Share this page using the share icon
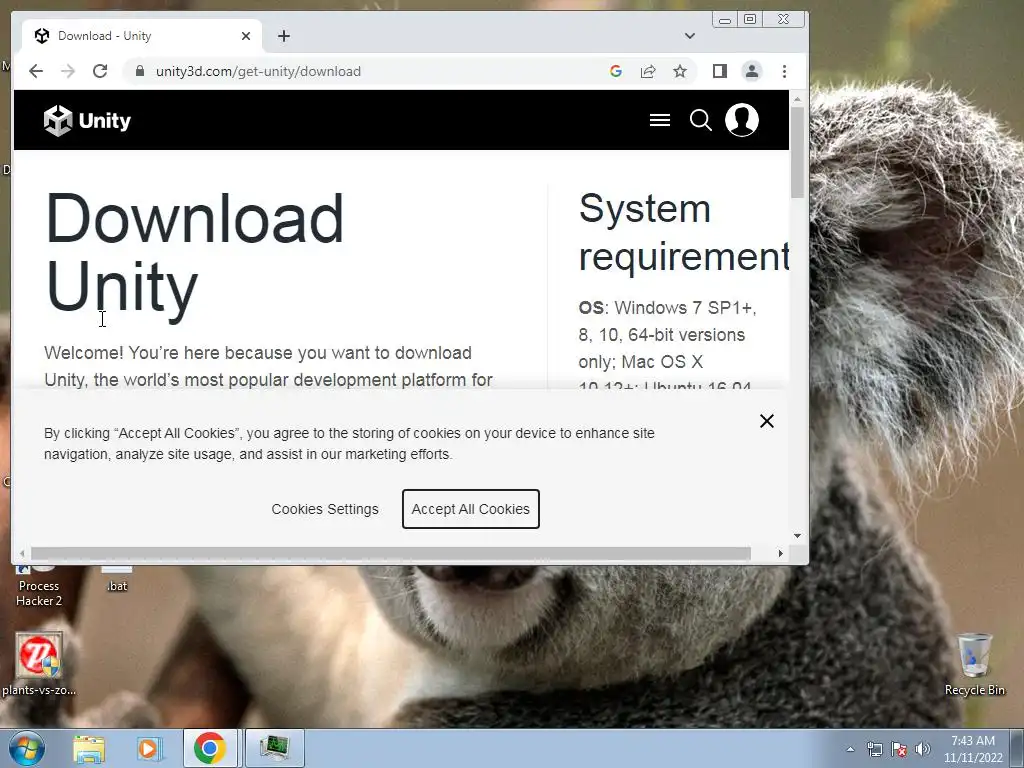The height and width of the screenshot is (768, 1024). click(x=648, y=71)
